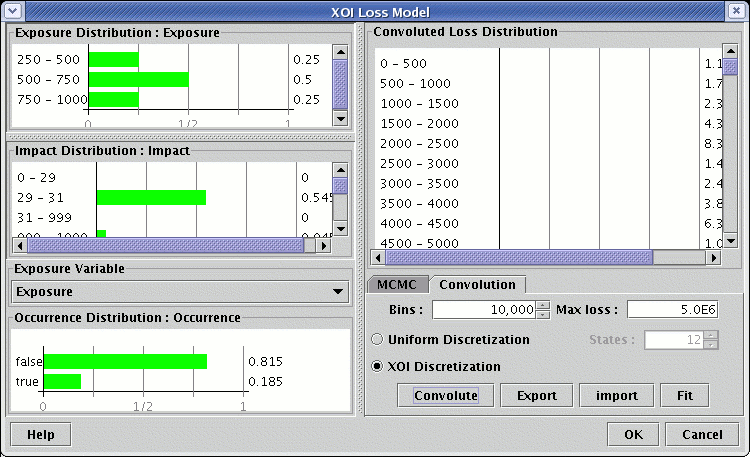The height and width of the screenshot is (457, 750).
Task: Select XOI Discretization radio button
Action: (377, 367)
